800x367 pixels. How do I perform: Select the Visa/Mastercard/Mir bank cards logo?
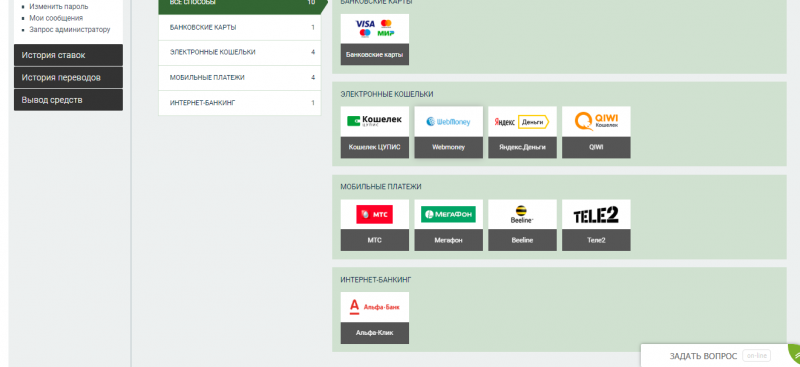pyautogui.click(x=374, y=29)
